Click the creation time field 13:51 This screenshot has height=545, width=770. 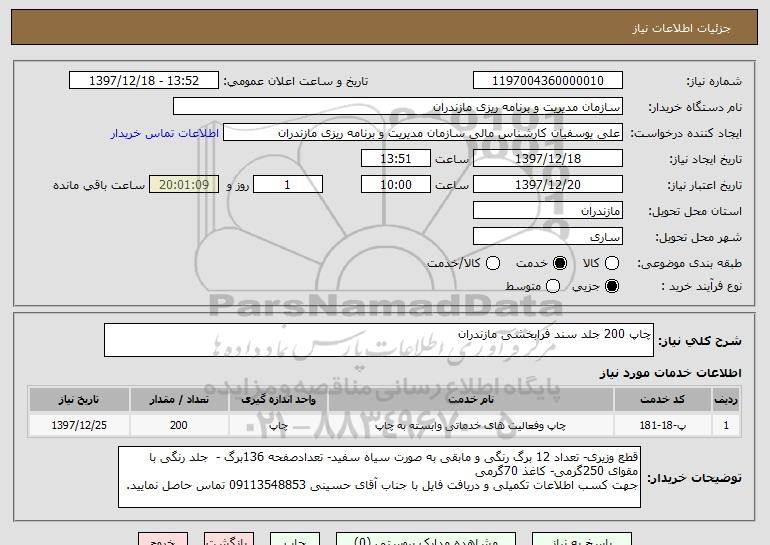[396, 159]
